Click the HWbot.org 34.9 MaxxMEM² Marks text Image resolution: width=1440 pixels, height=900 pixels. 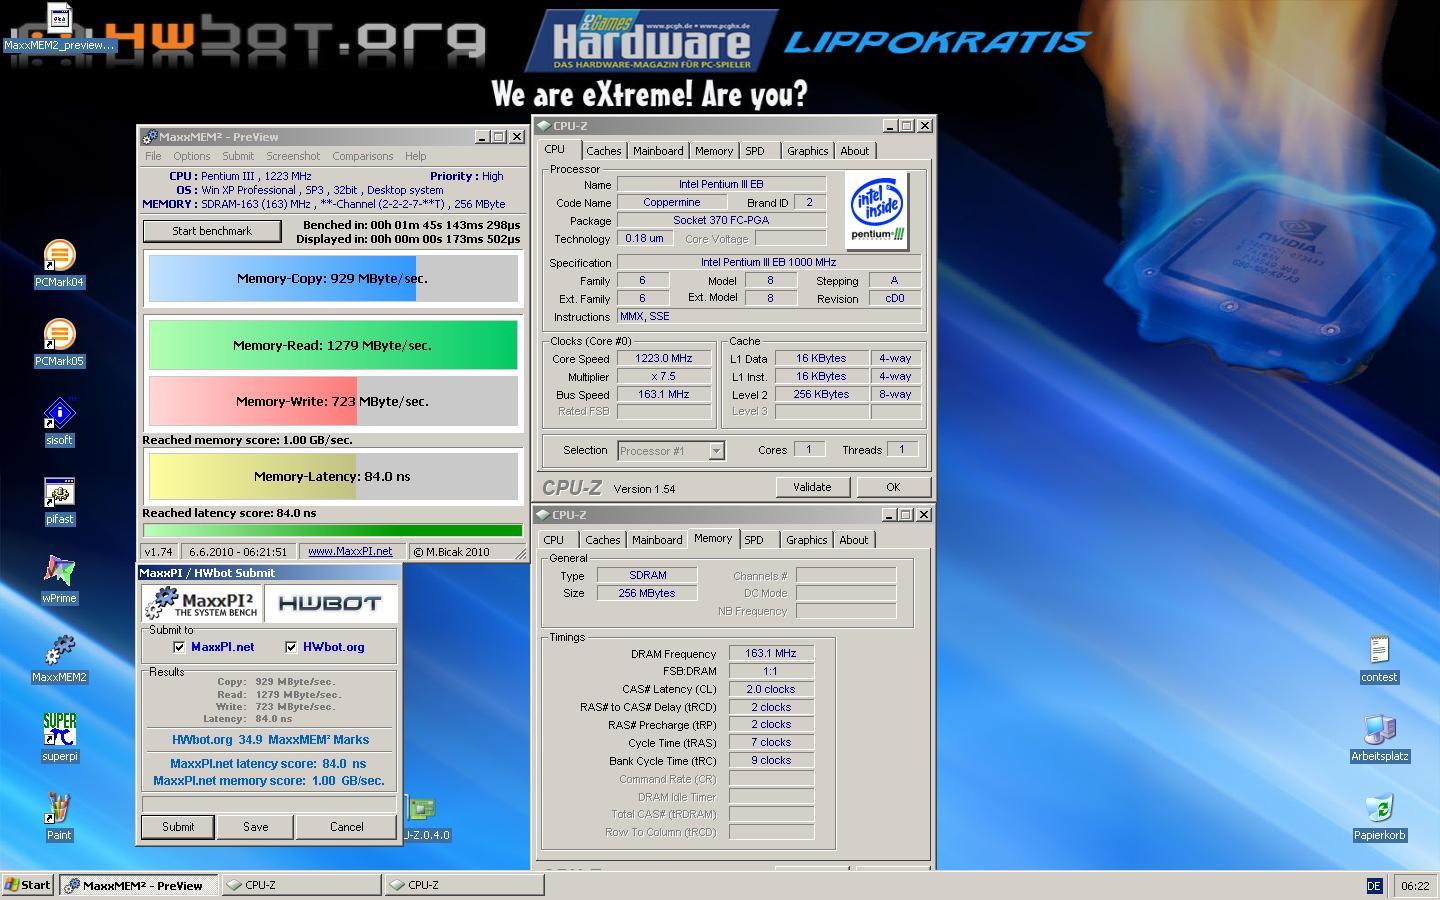pyautogui.click(x=270, y=740)
